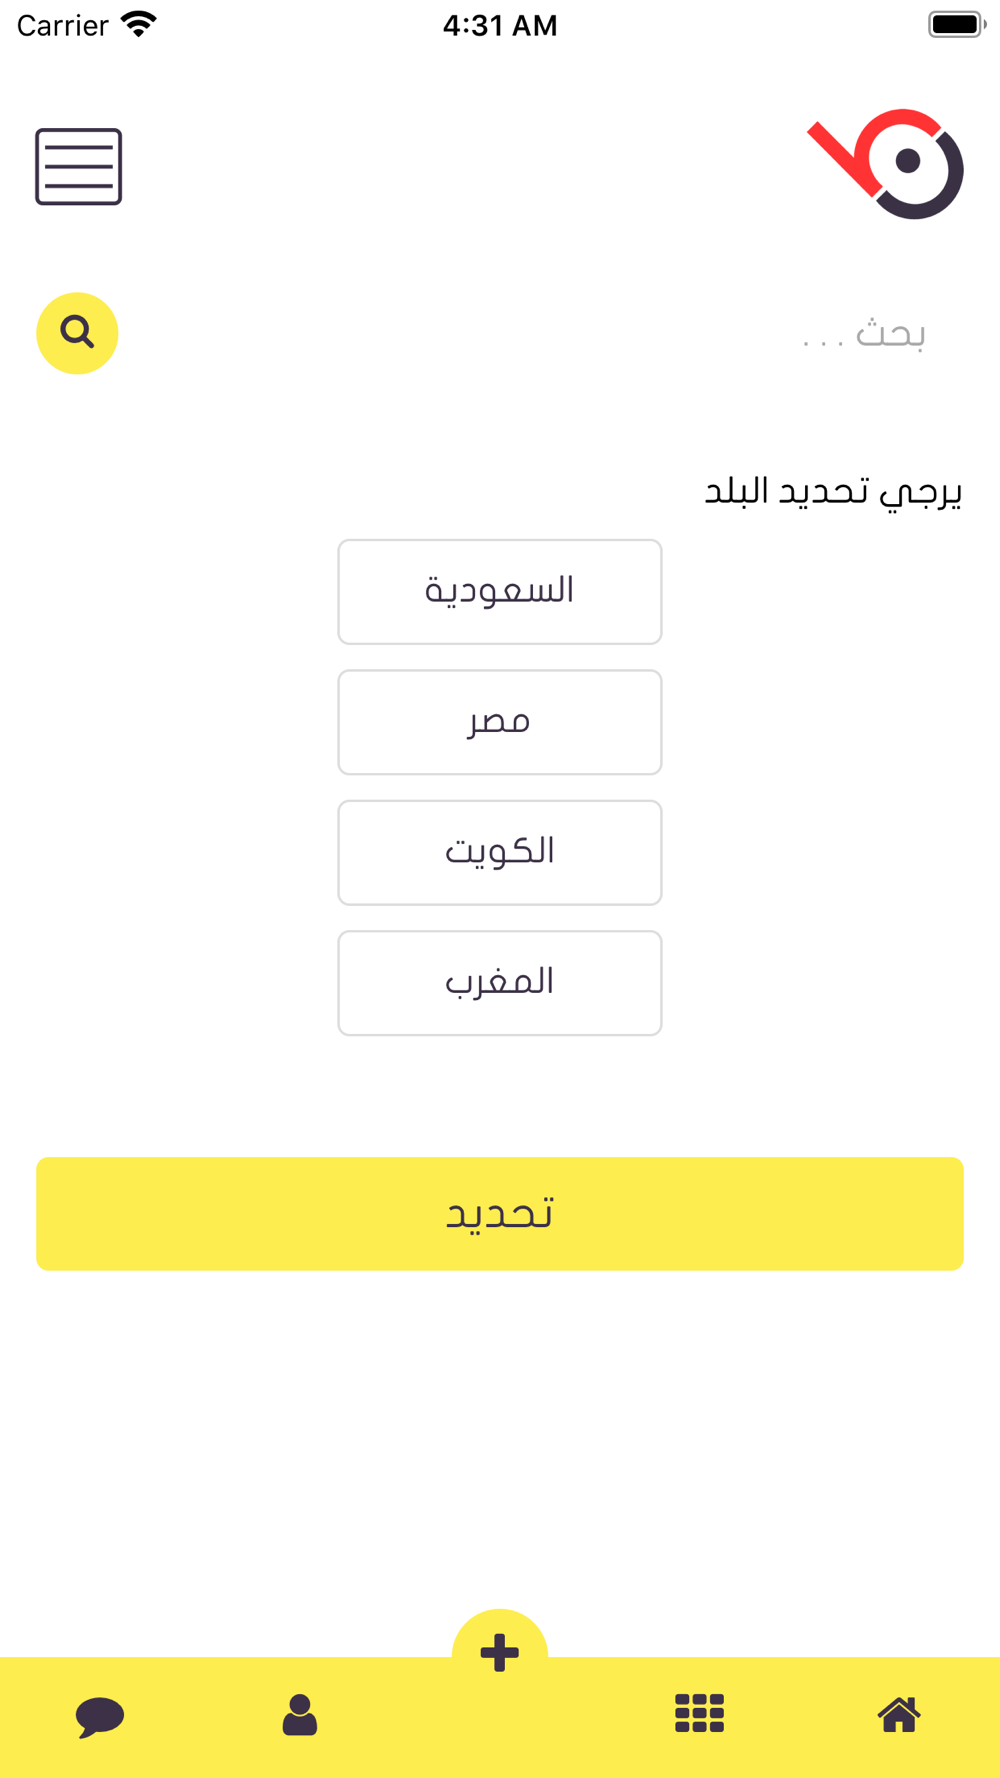1000x1778 pixels.
Task: Tap the Carrier label in status bar
Action: (x=62, y=26)
